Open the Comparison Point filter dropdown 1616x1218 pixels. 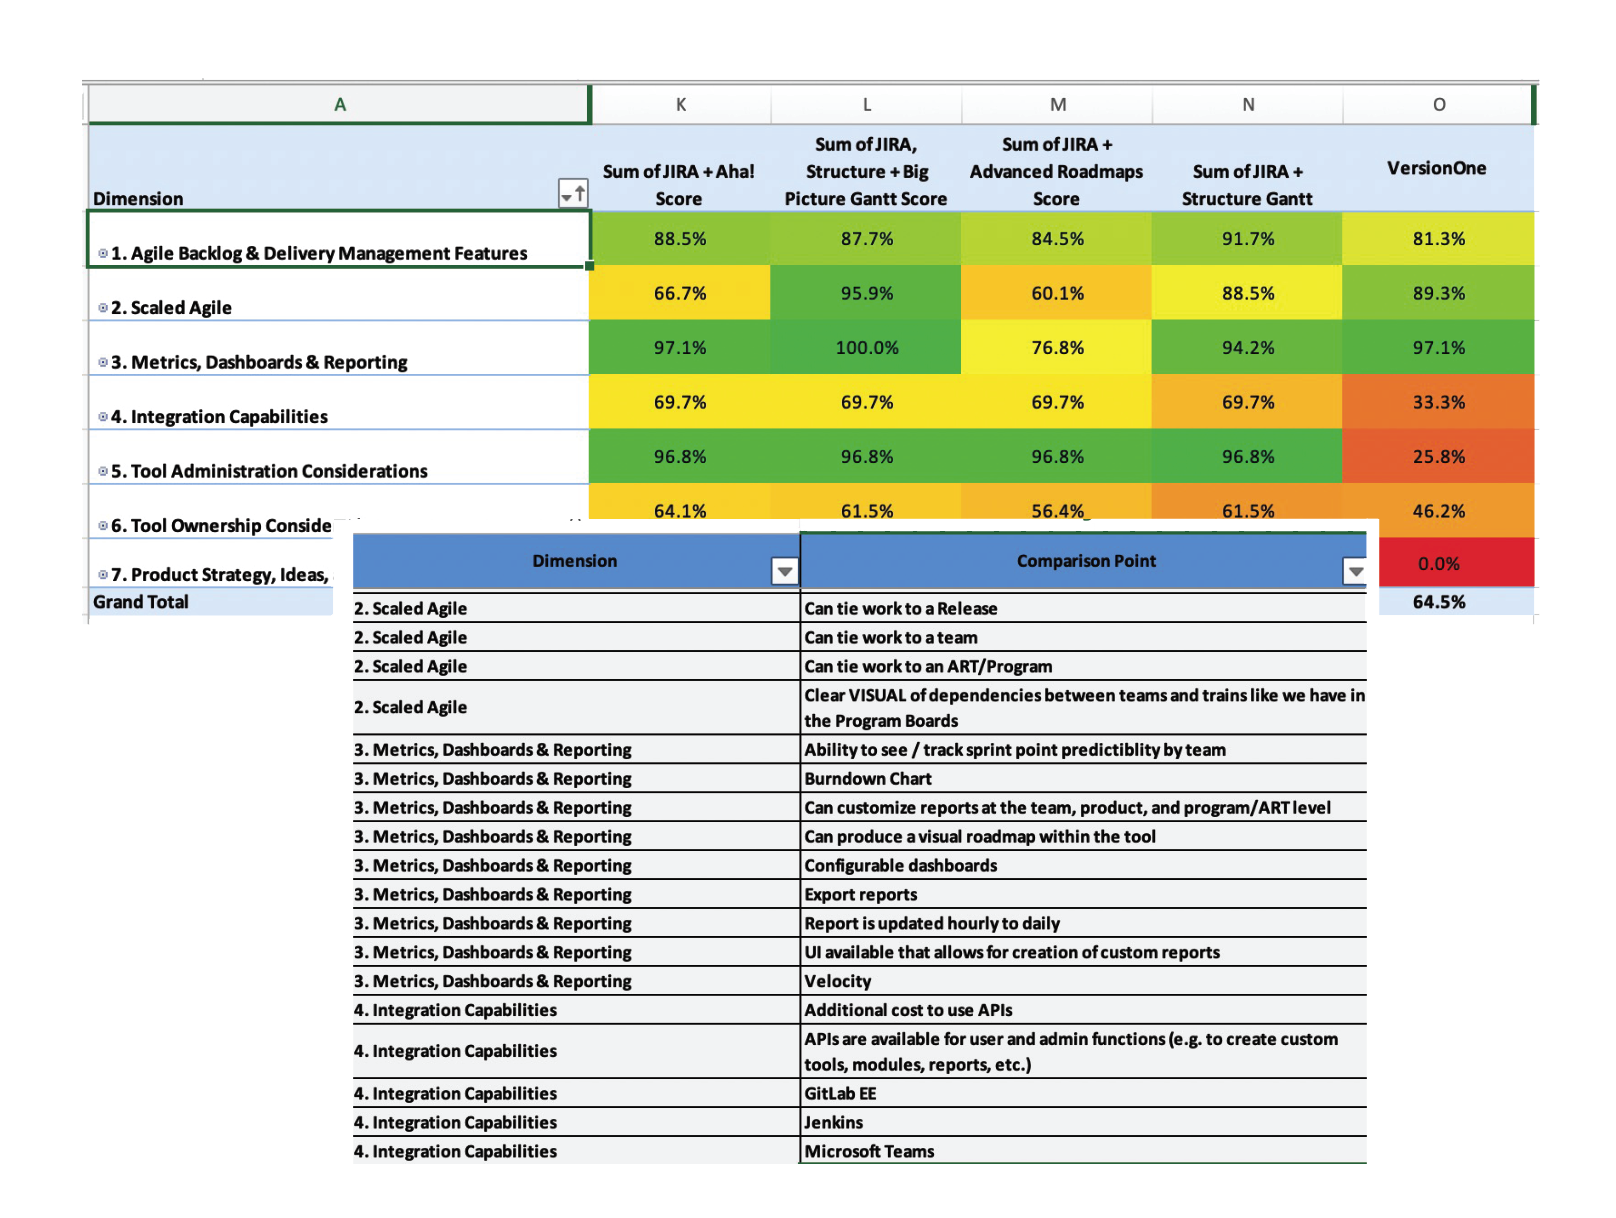pos(1356,569)
